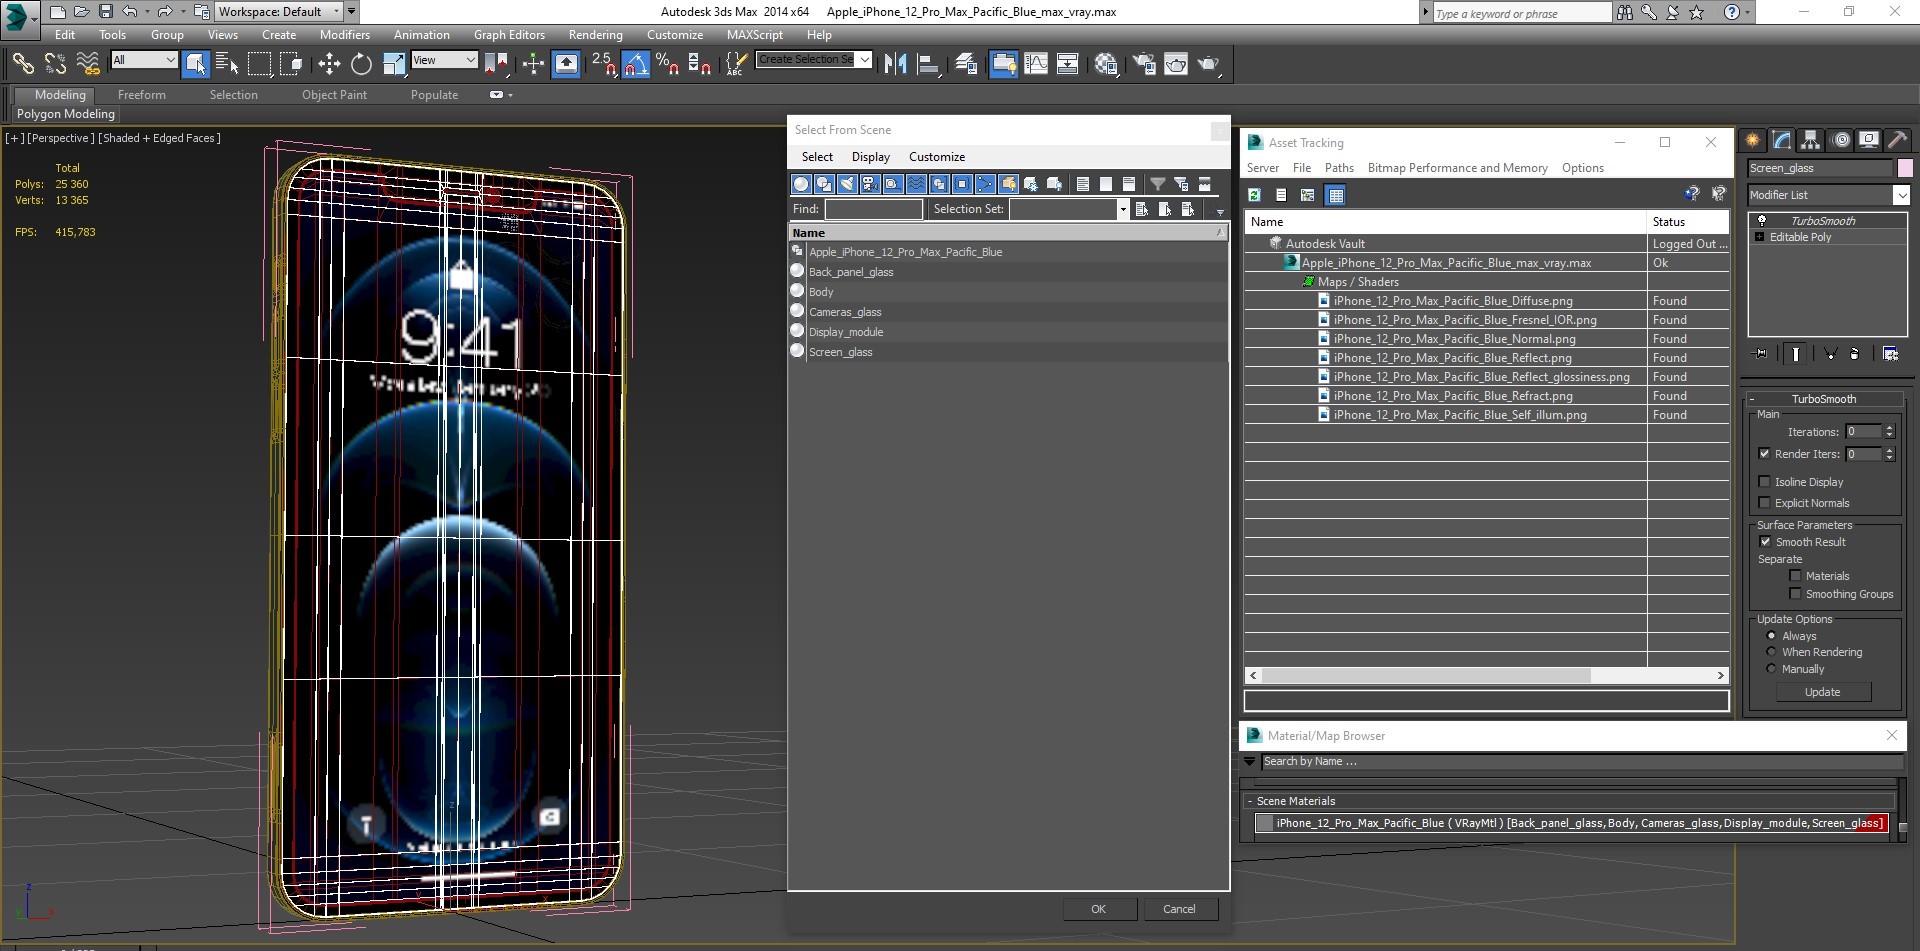Toggle the 2.5D Snaps magnet icon
This screenshot has width=1920, height=951.
click(603, 64)
